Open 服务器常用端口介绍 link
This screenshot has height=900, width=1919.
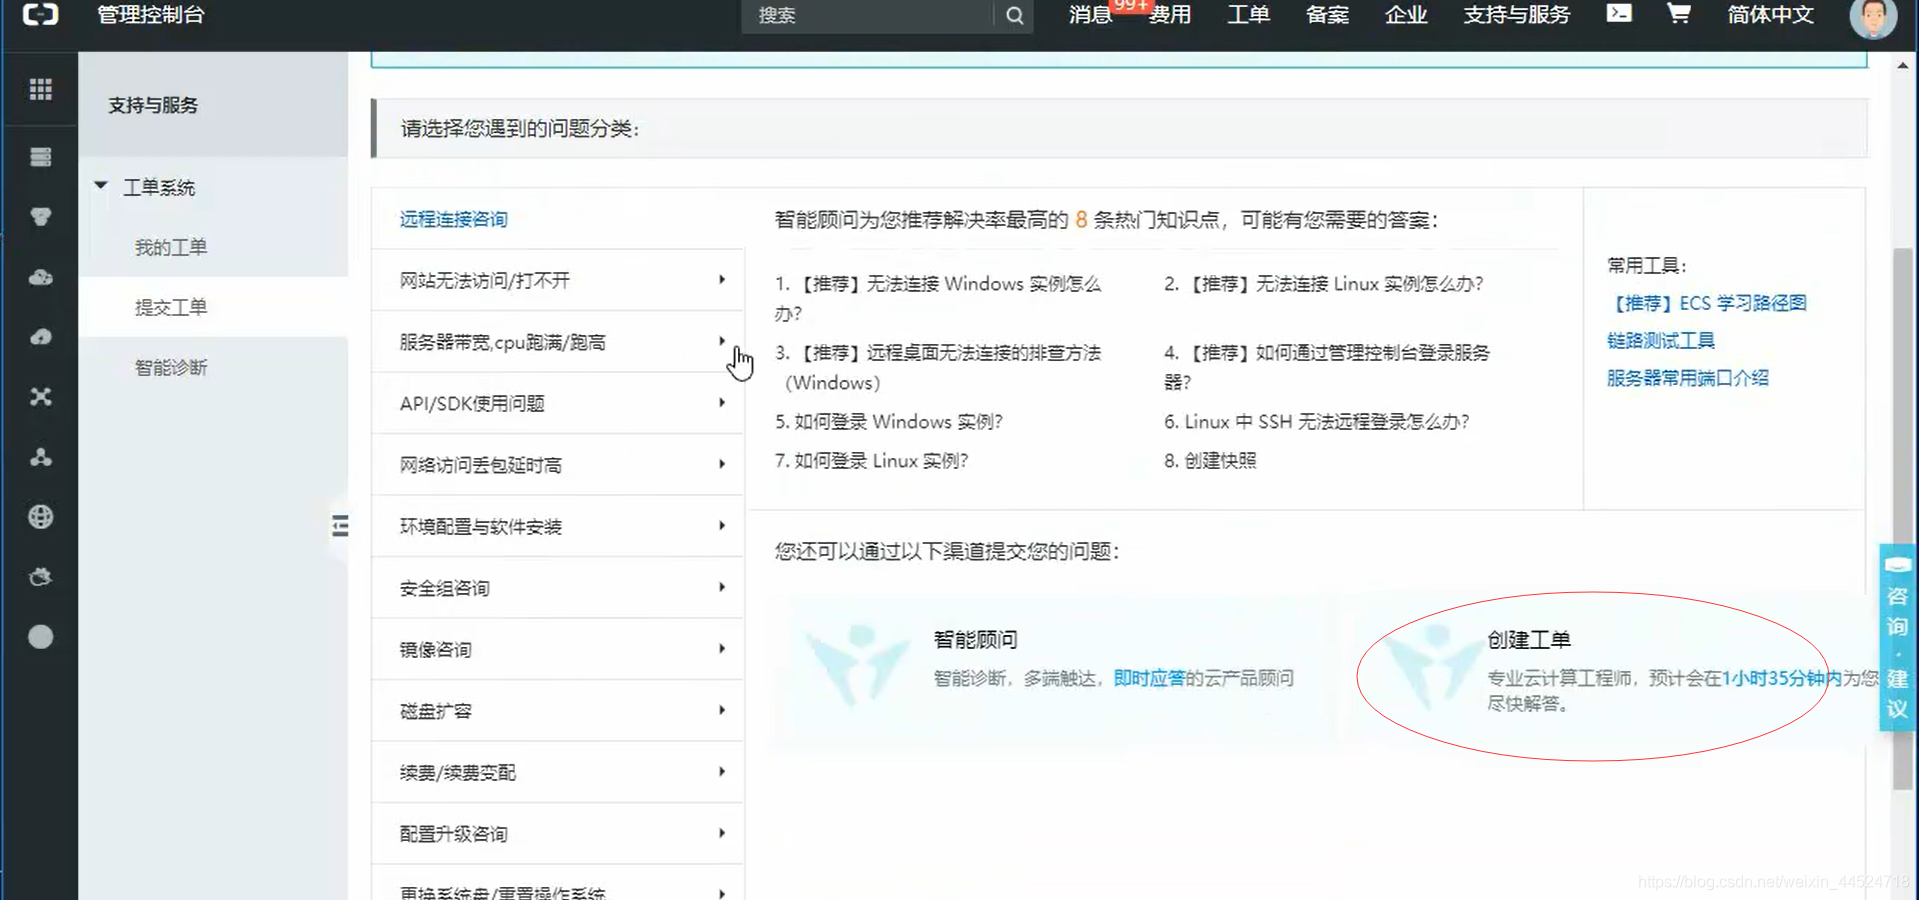pos(1688,378)
